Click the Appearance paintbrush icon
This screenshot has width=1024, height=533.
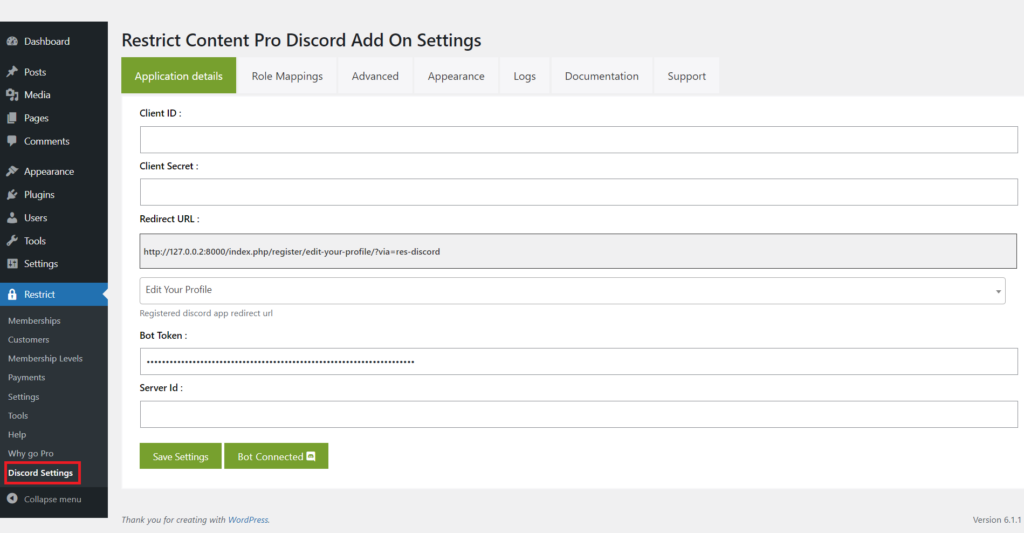click(x=12, y=171)
